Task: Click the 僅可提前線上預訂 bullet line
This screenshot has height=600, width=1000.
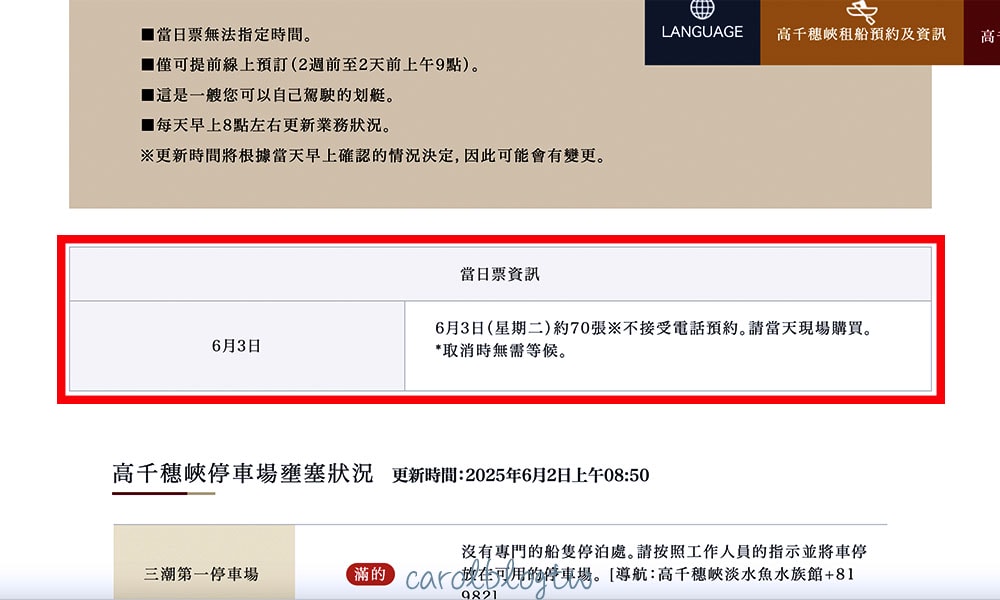Action: pos(311,64)
